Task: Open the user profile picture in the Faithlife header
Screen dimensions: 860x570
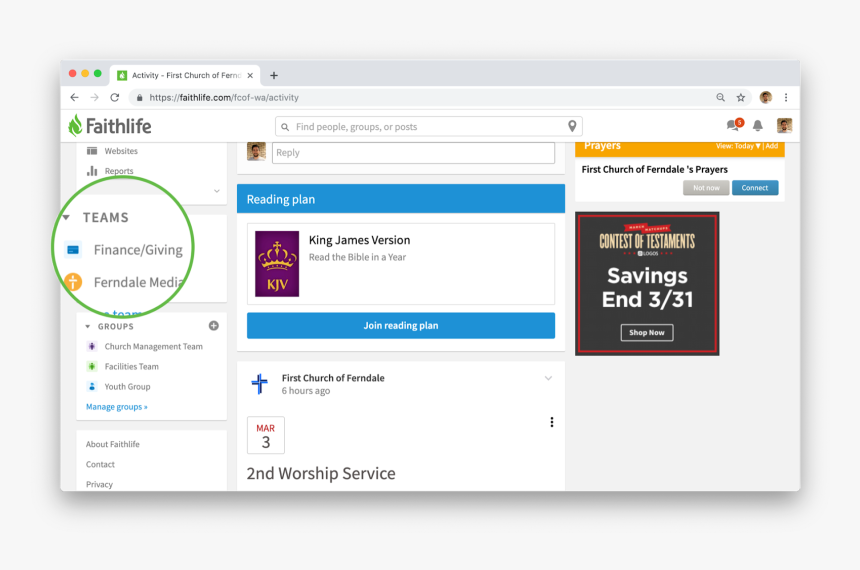Action: coord(784,126)
